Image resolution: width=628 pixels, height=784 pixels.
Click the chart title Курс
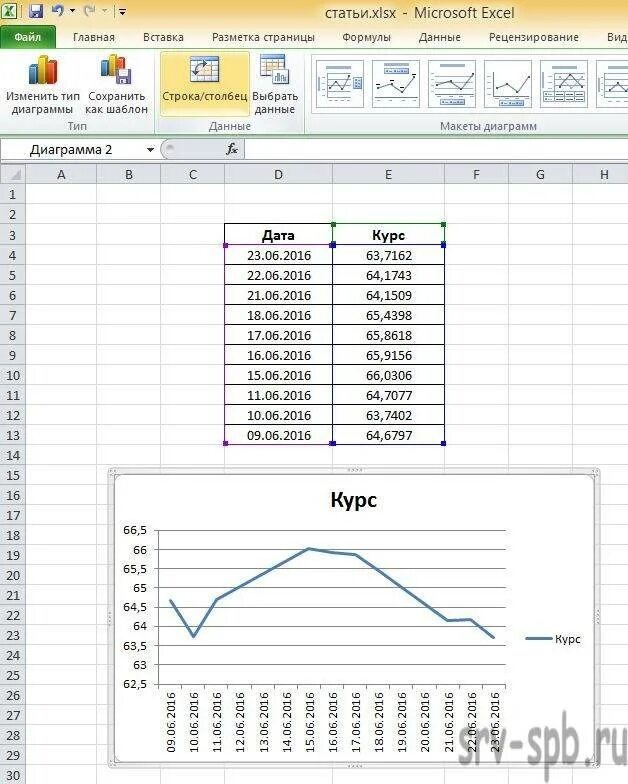point(354,500)
